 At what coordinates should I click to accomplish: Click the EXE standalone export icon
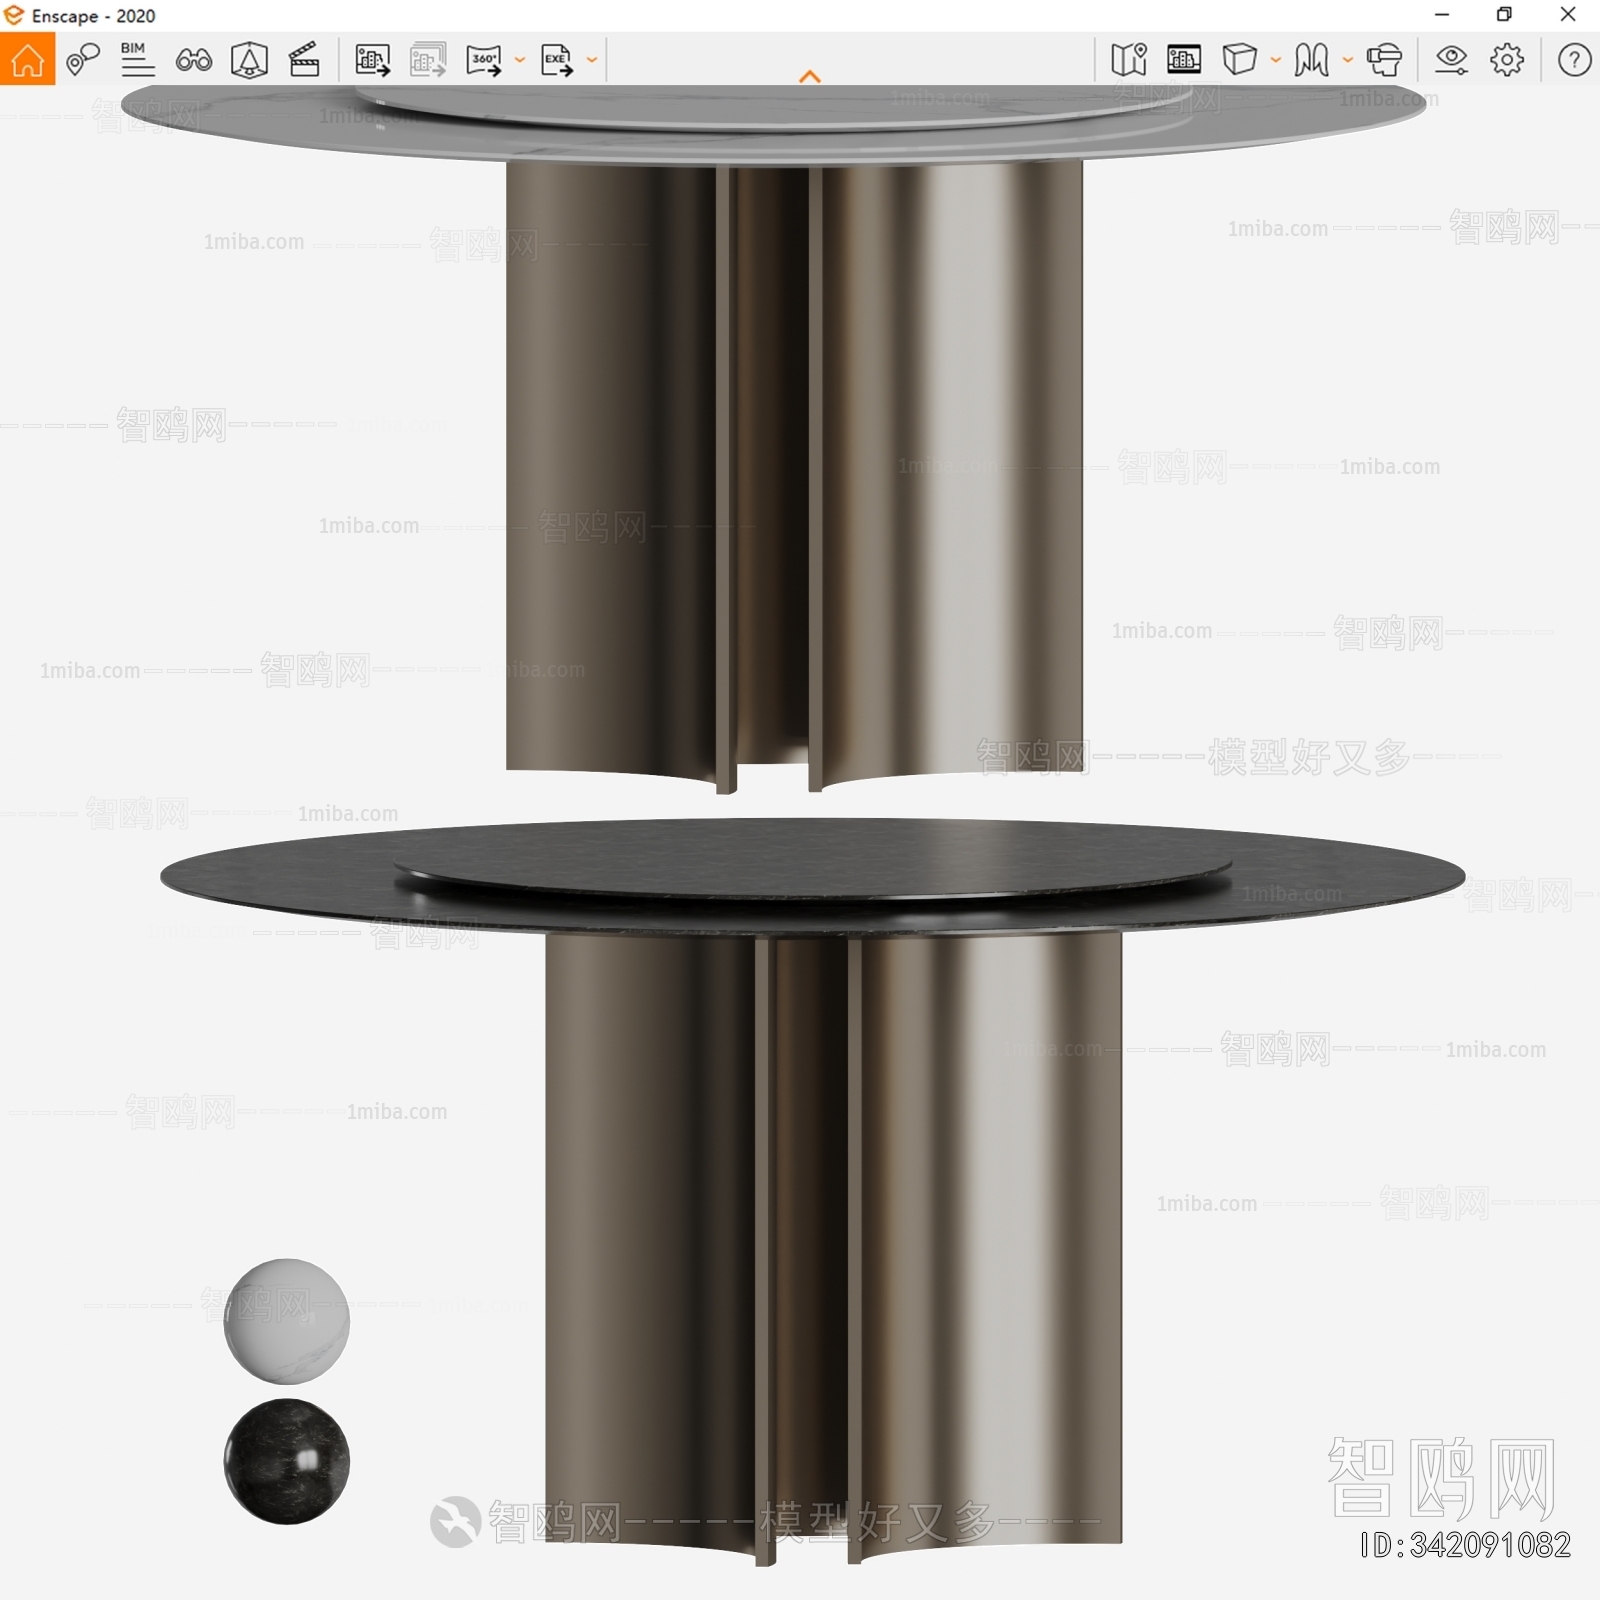point(557,60)
